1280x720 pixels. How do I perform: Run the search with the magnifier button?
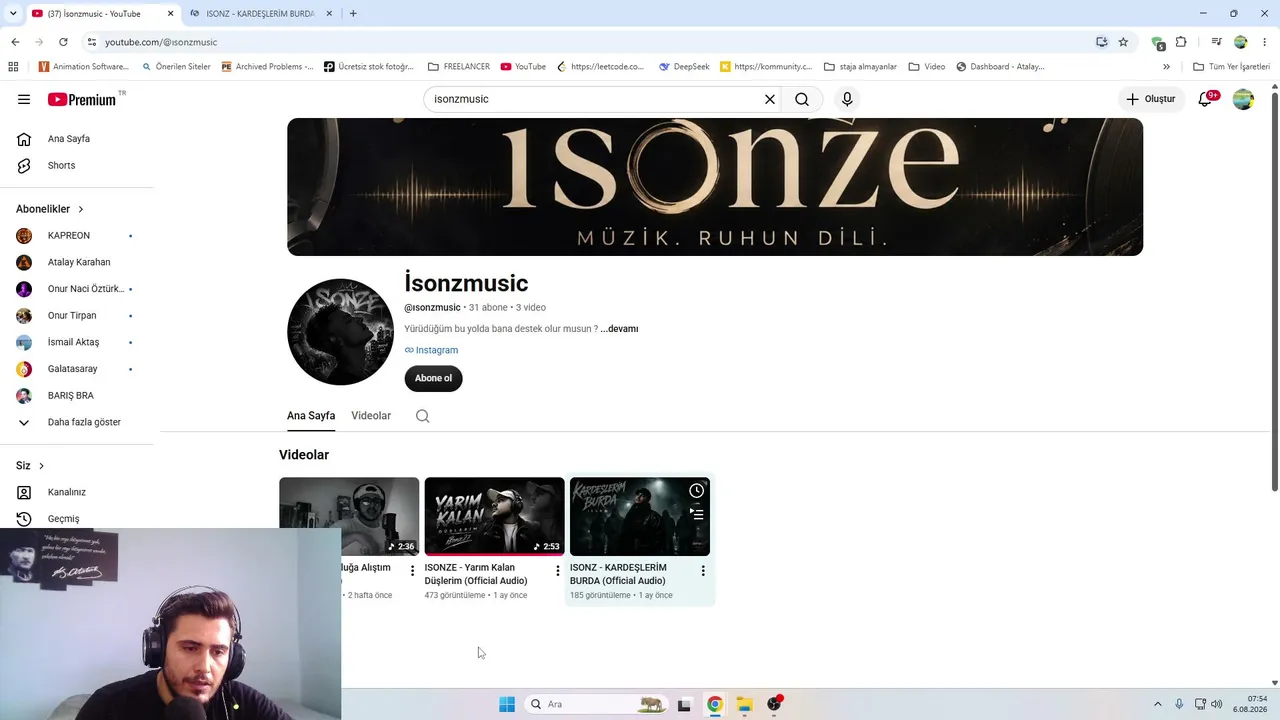tap(802, 99)
